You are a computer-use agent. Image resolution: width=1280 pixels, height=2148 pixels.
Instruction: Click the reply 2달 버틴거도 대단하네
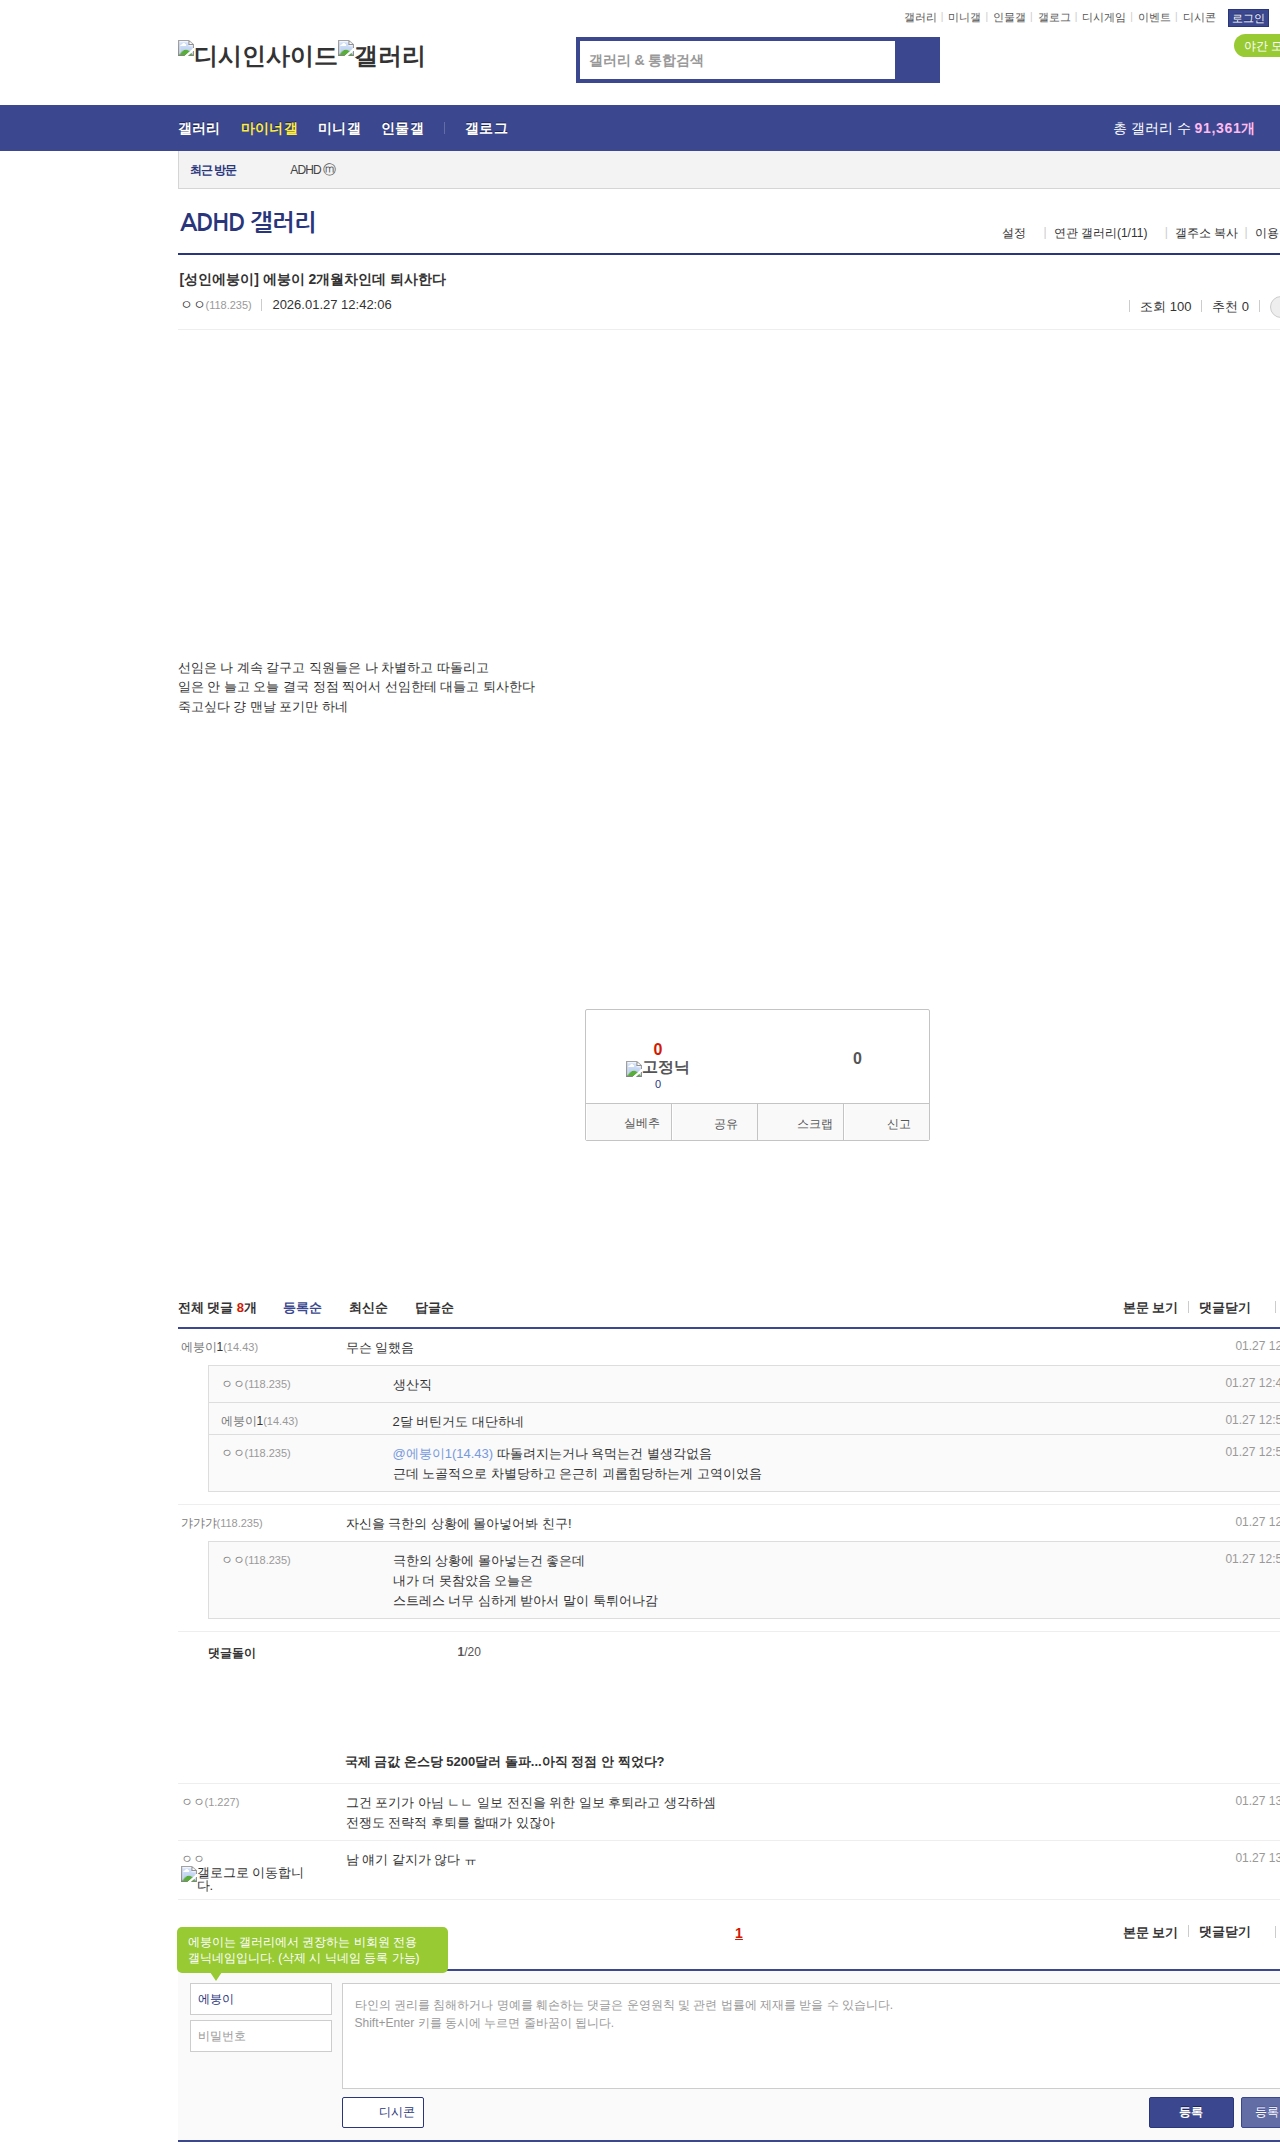pyautogui.click(x=458, y=1422)
